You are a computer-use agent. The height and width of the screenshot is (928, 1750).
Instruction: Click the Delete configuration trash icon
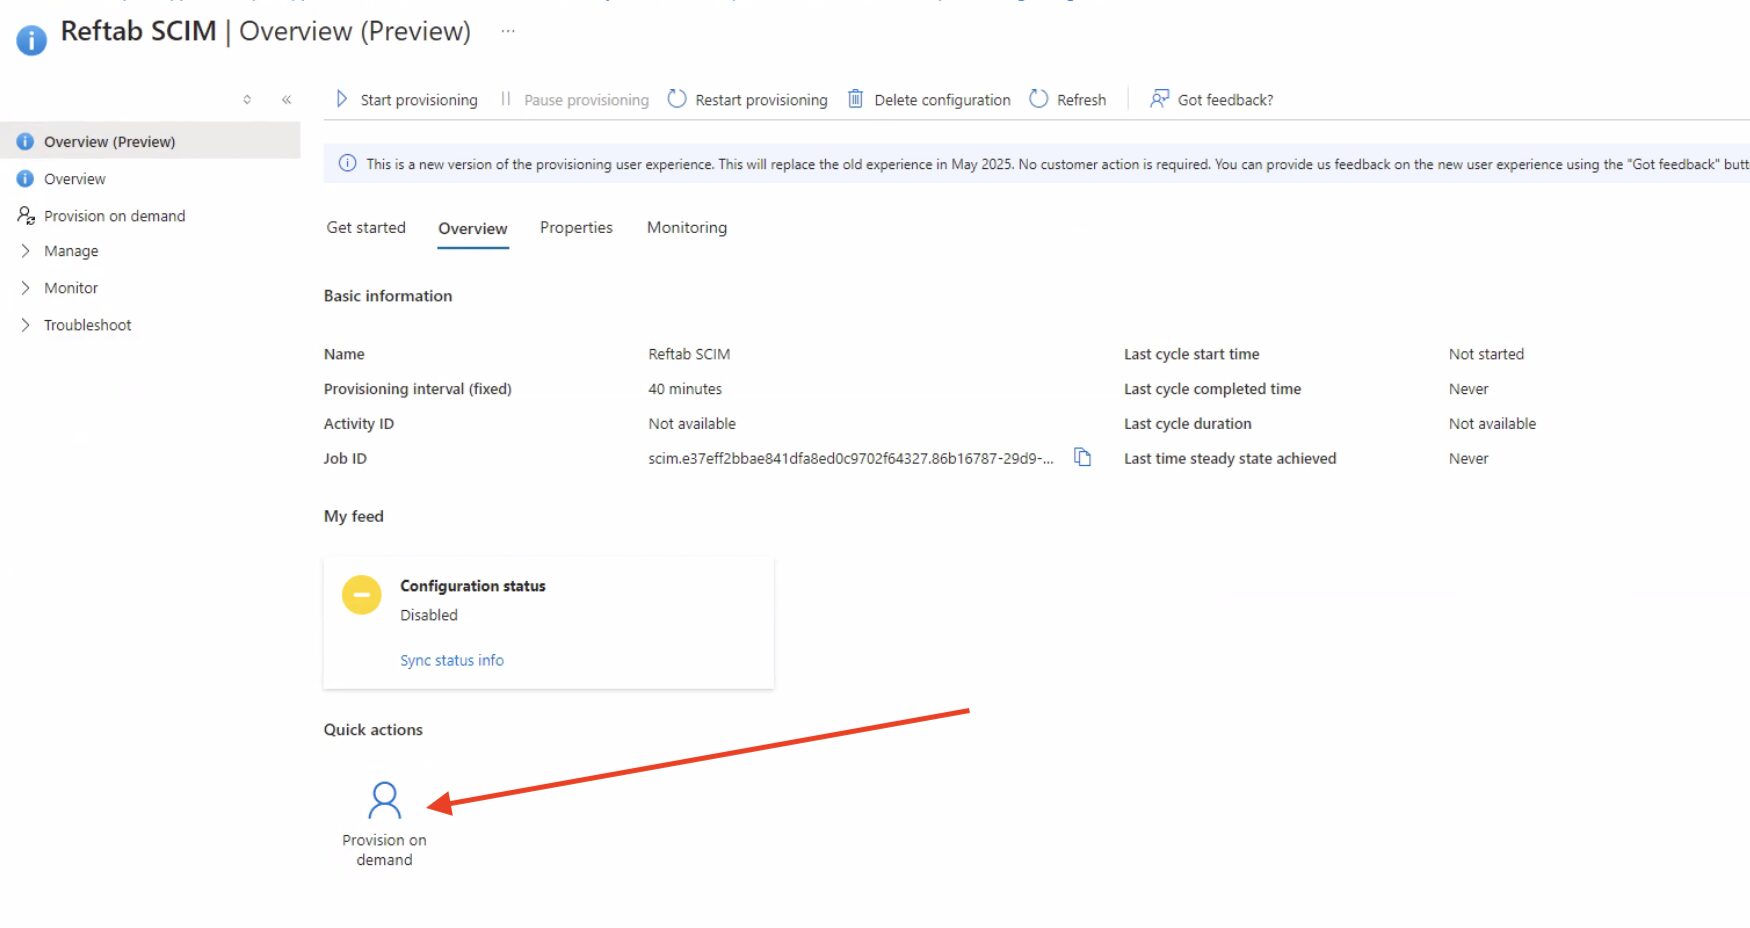click(x=855, y=99)
